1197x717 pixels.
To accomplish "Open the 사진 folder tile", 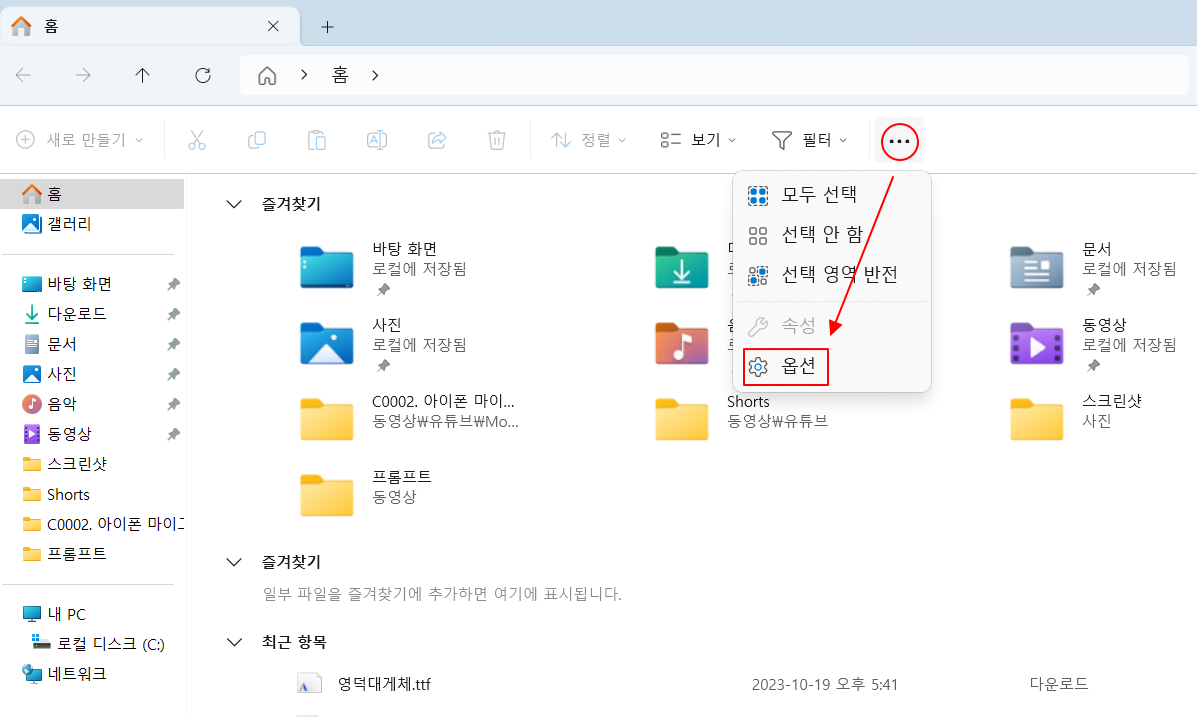I will click(384, 344).
